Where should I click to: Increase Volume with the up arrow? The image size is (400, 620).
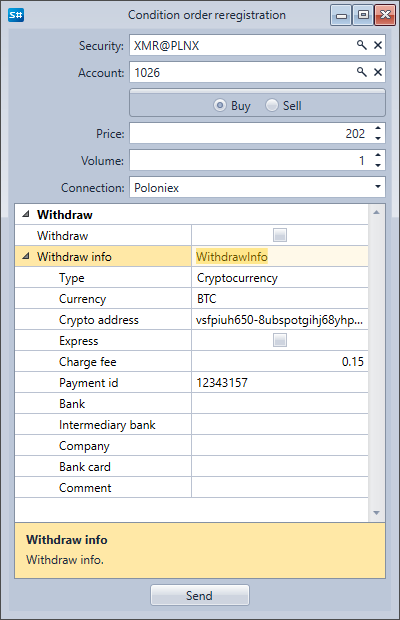tap(378, 155)
